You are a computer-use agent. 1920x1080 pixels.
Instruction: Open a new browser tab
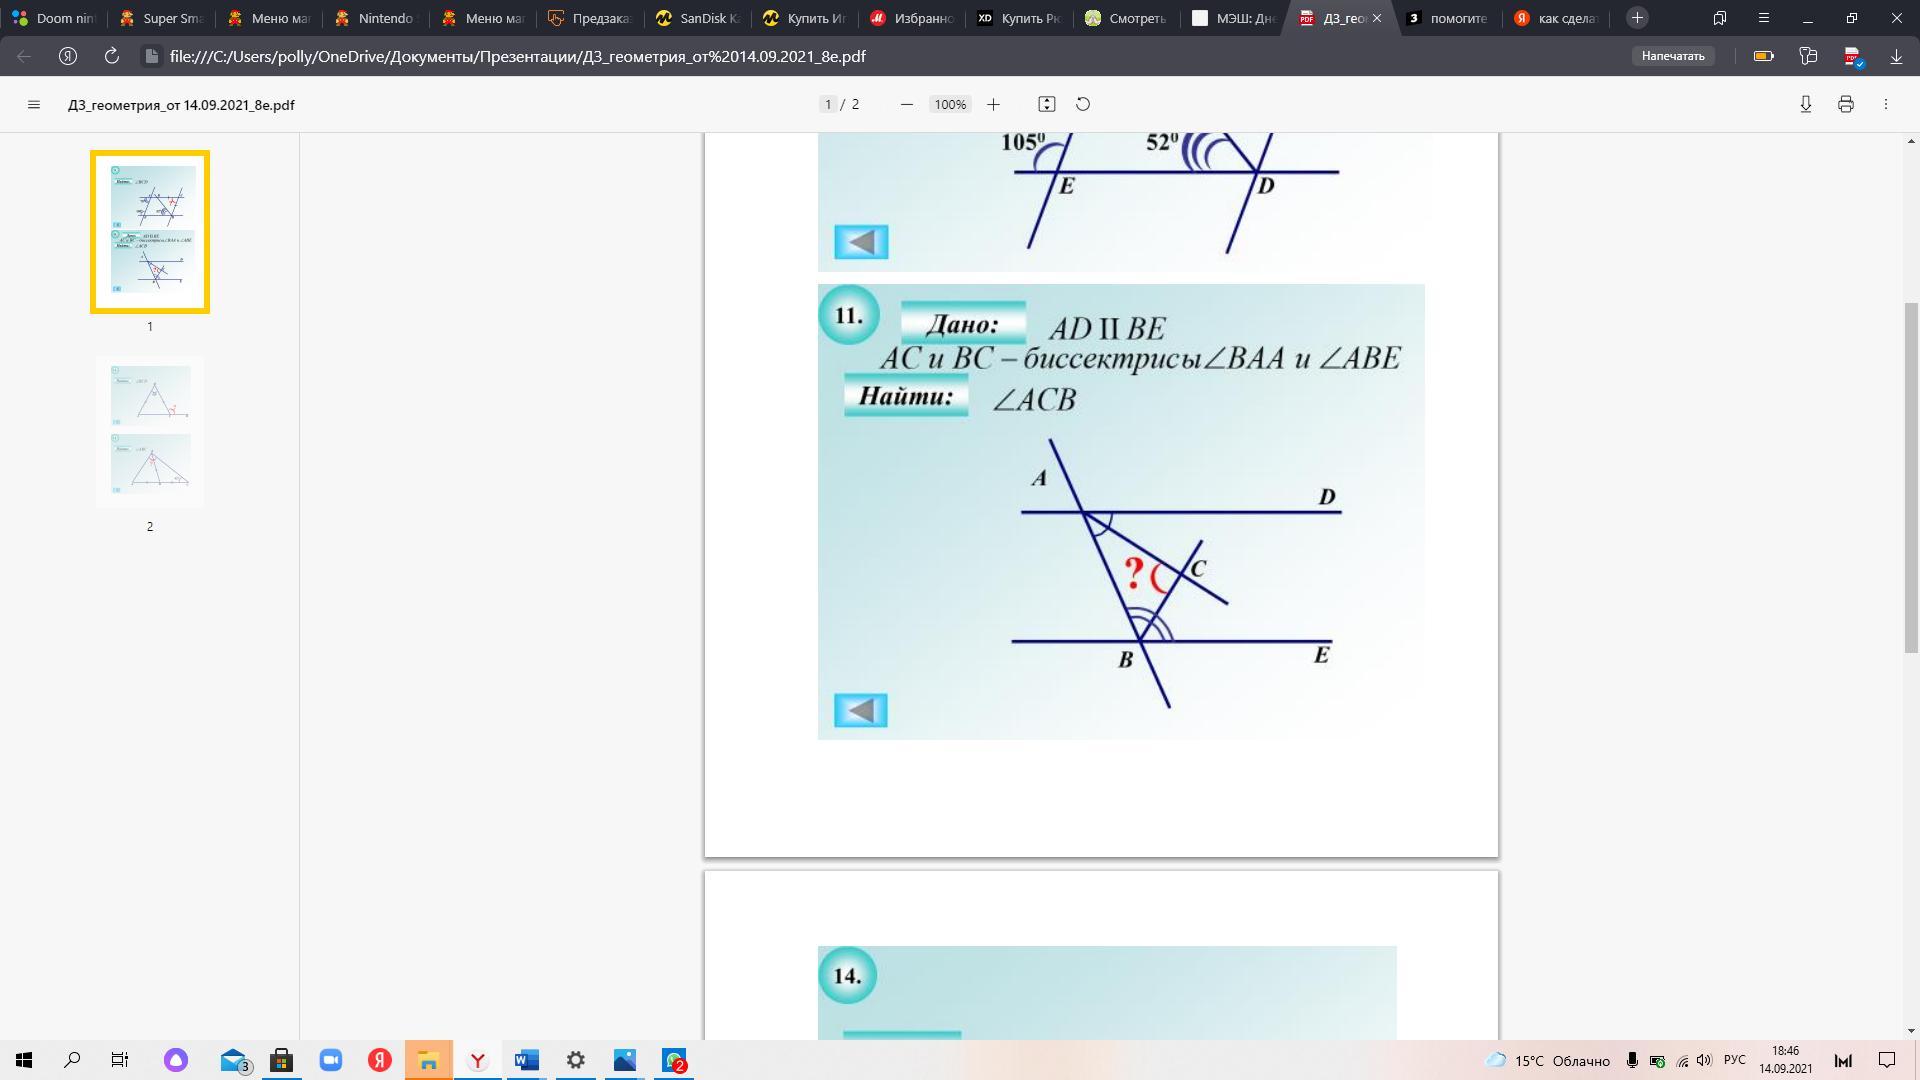(x=1637, y=18)
